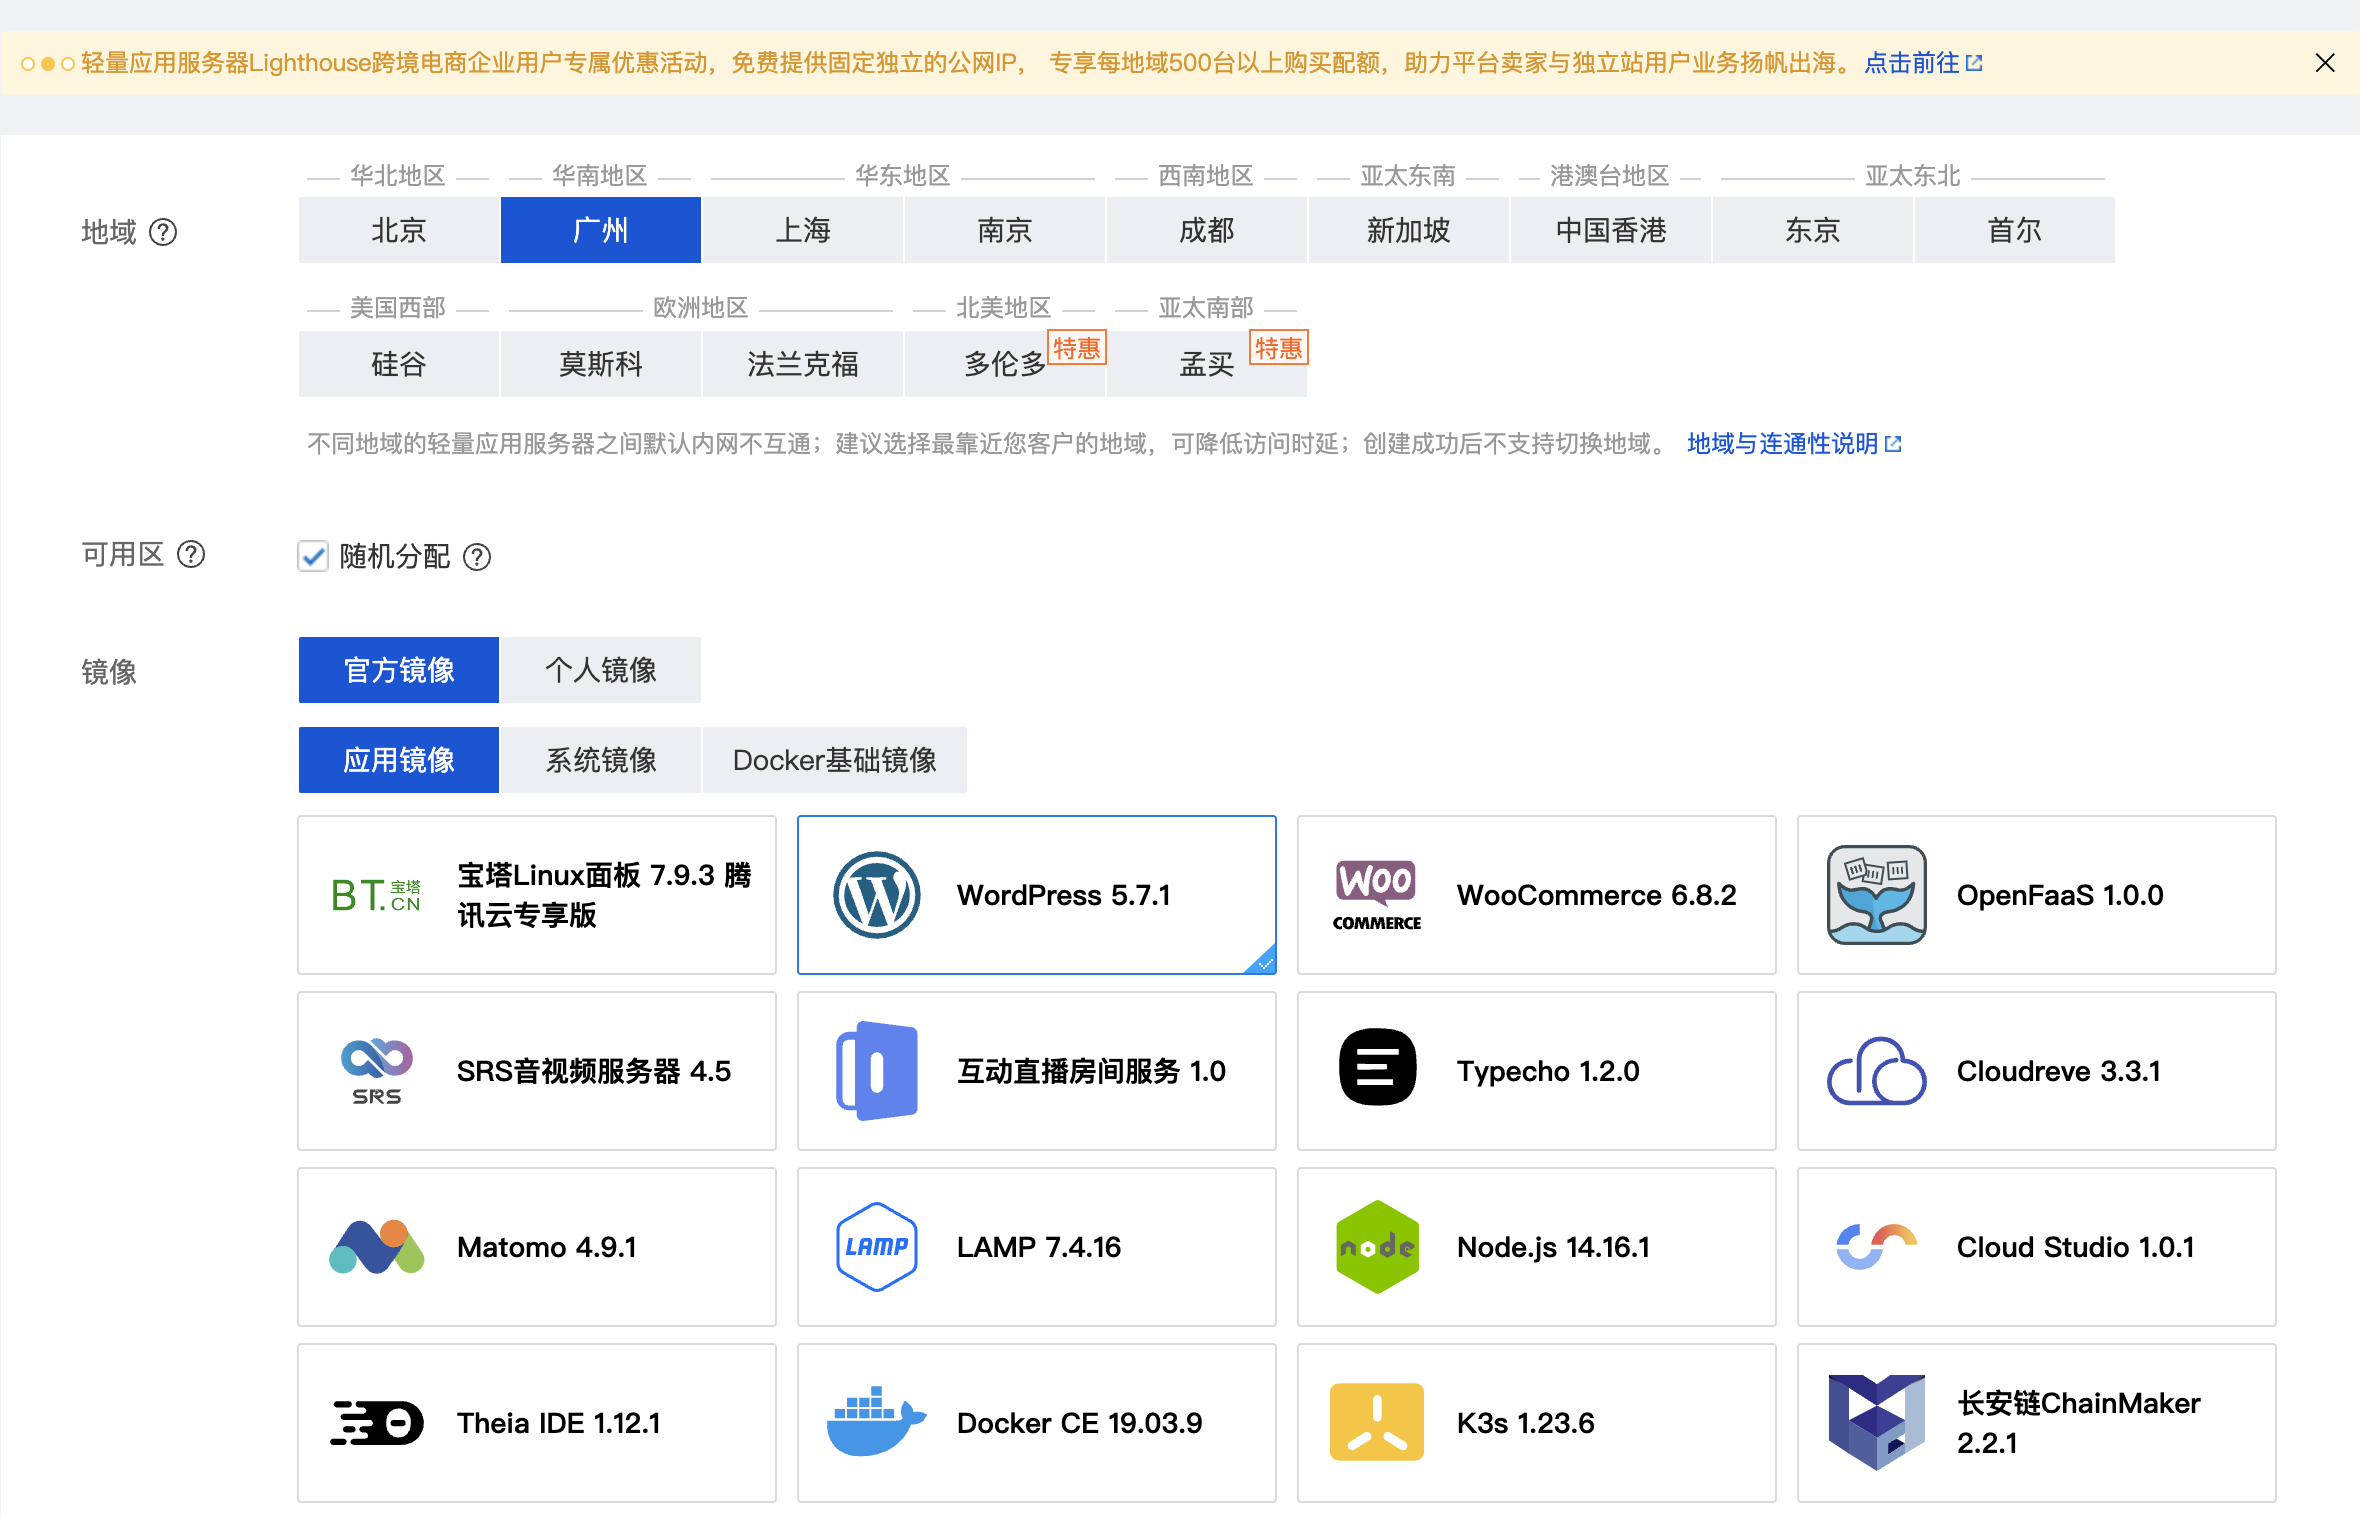The image size is (2360, 1518).
Task: Pick the 成都 region
Action: [x=1207, y=230]
